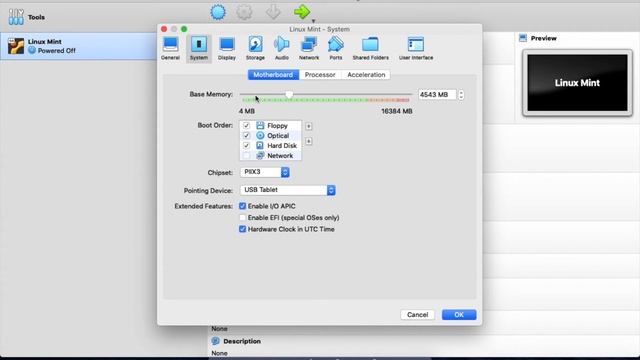Move boot item up with upper arrow button
The width and height of the screenshot is (640, 360).
(x=309, y=127)
